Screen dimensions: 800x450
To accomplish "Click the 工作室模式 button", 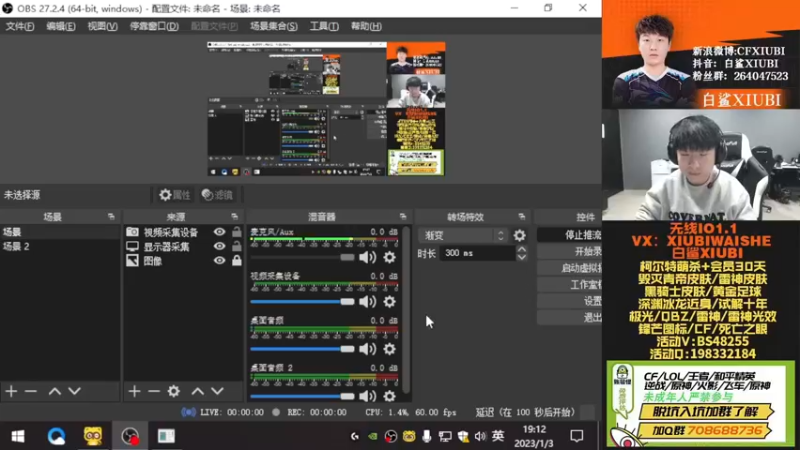I will (x=569, y=285).
